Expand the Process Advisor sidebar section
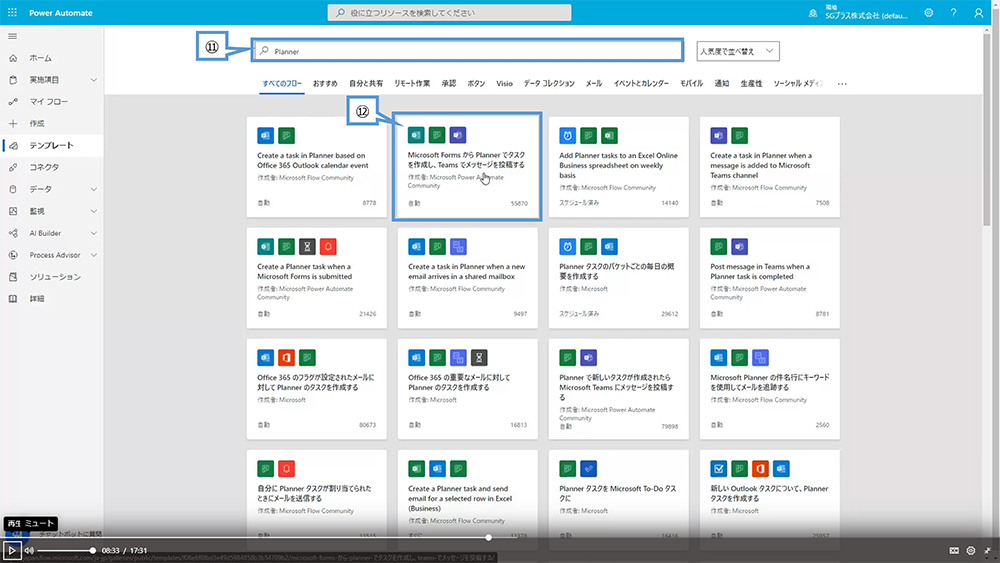 [94, 255]
